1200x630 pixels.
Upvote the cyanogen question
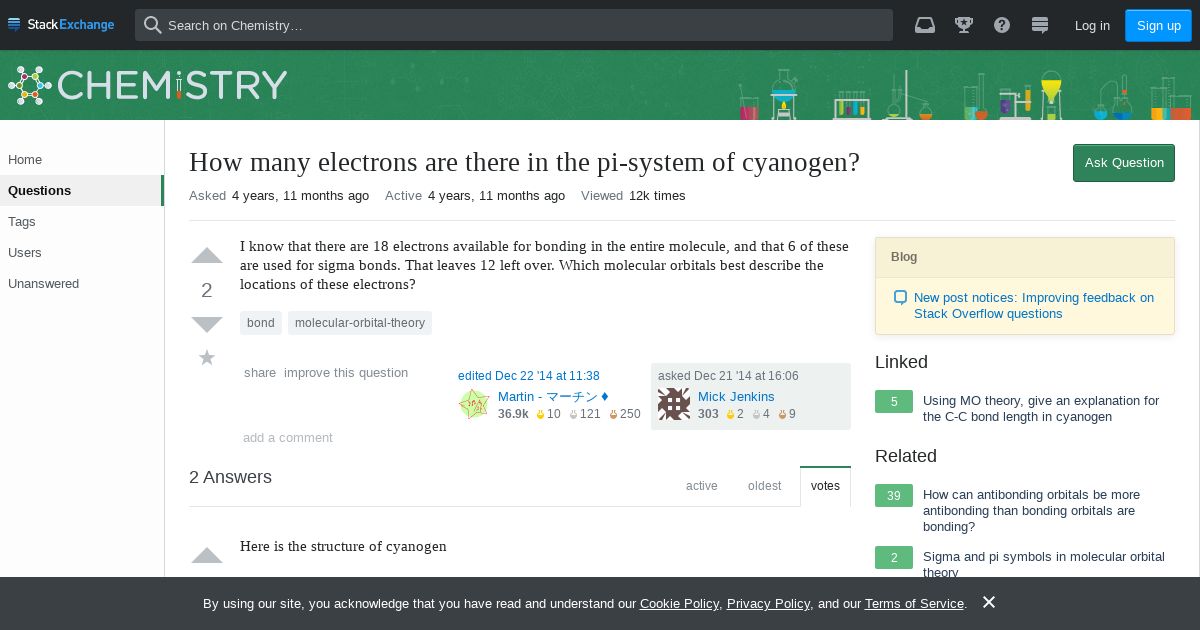(207, 256)
